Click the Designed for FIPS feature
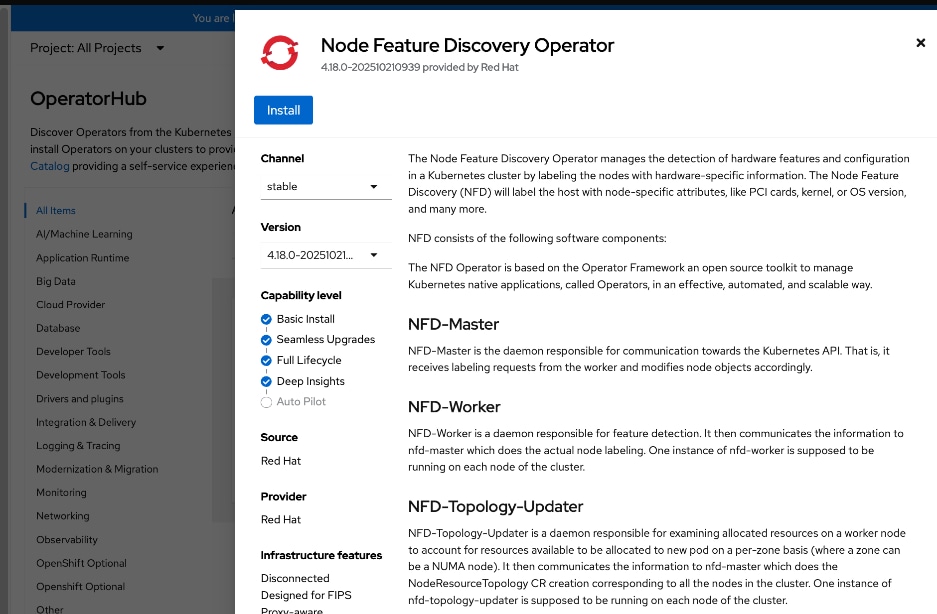937x614 pixels. point(306,595)
